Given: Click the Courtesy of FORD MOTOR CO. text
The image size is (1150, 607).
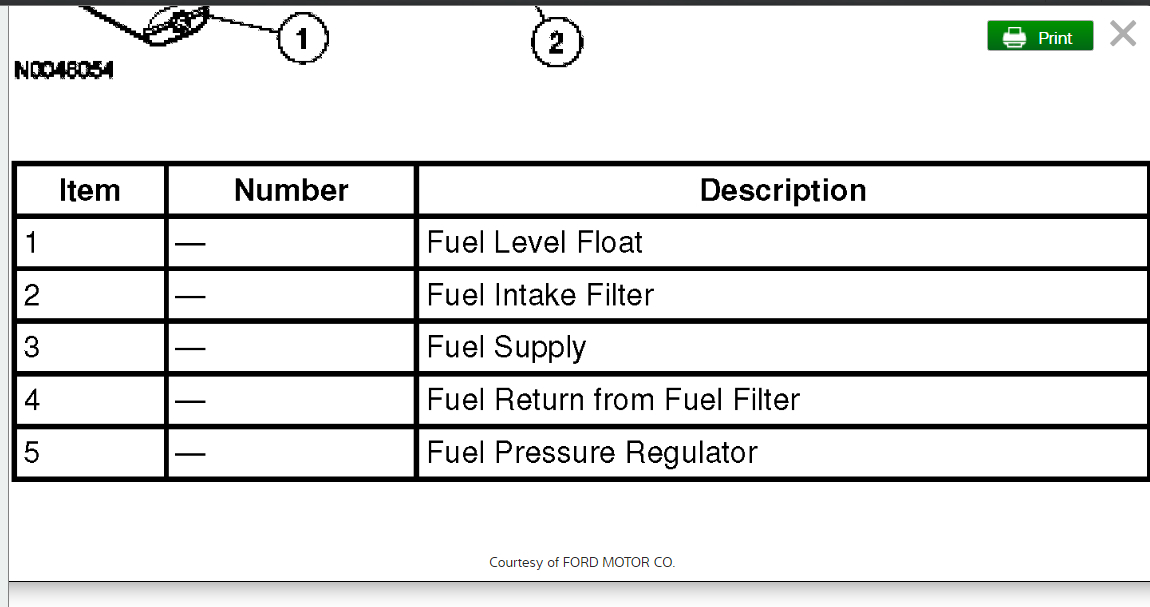Looking at the screenshot, I should tap(582, 562).
